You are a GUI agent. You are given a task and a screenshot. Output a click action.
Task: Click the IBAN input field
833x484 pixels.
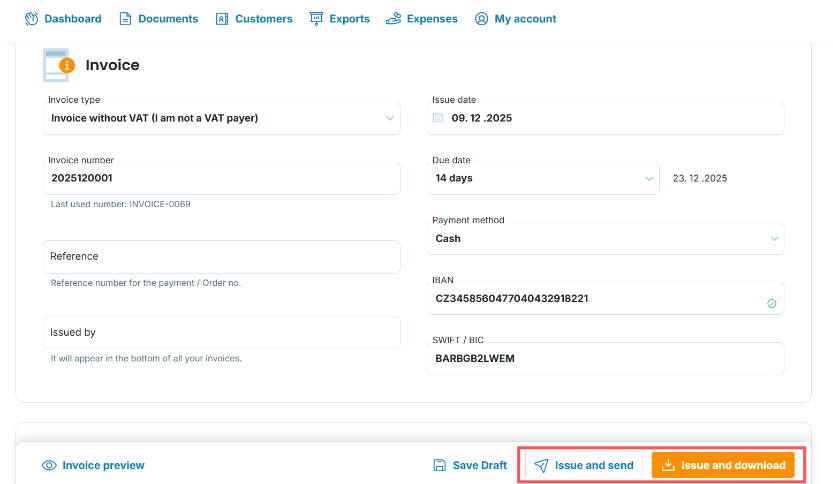(606, 299)
